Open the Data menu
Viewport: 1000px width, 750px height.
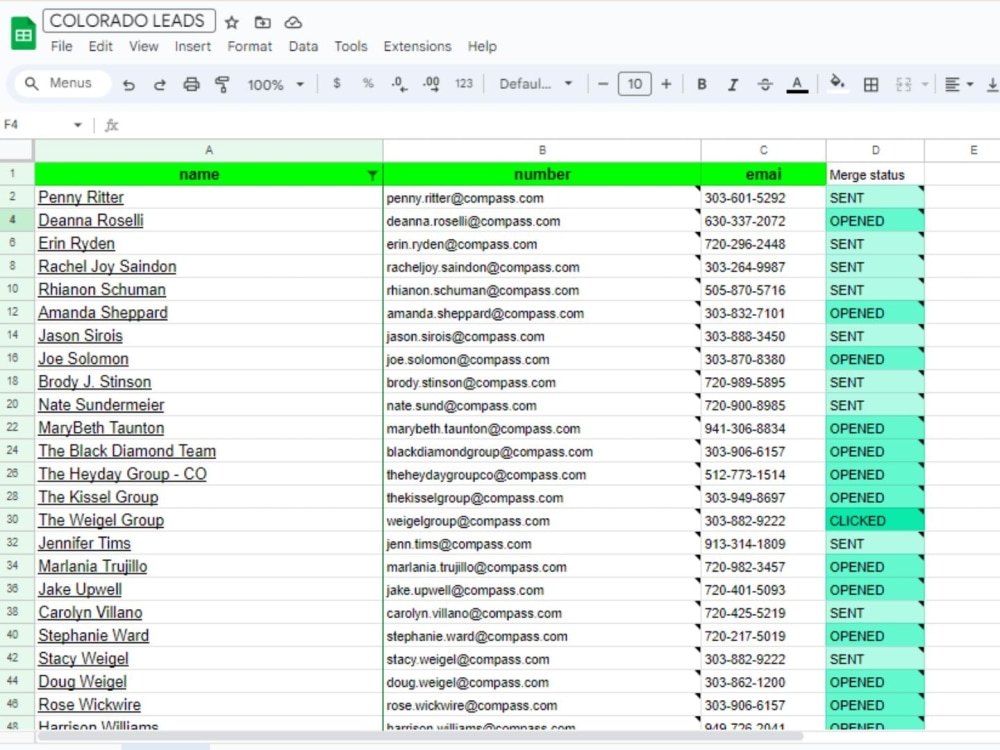[303, 47]
